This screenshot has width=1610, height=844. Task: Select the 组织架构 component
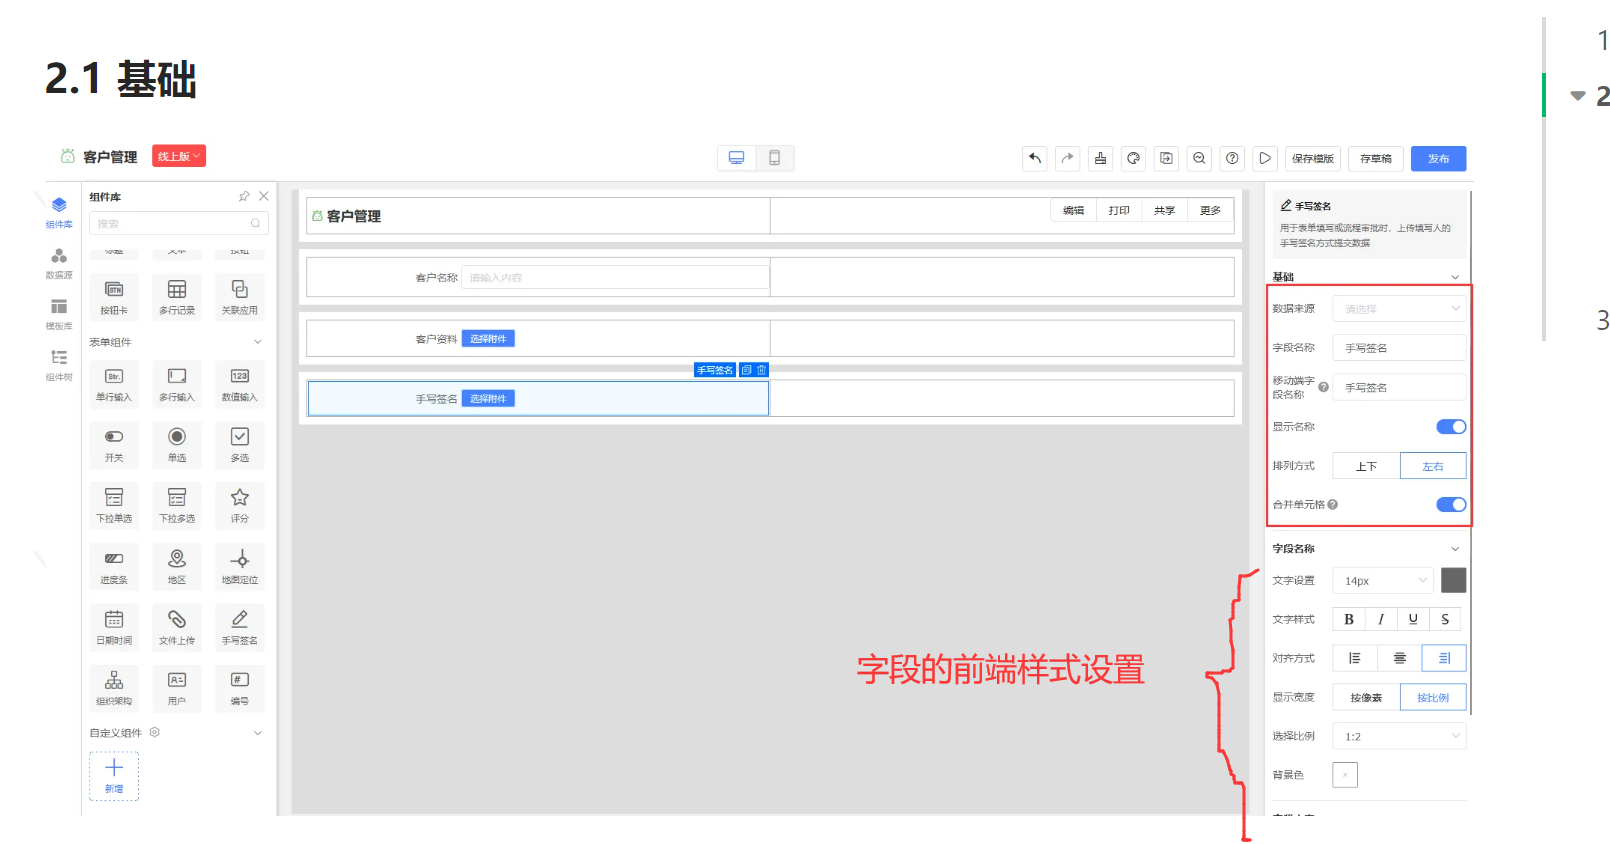pos(114,689)
